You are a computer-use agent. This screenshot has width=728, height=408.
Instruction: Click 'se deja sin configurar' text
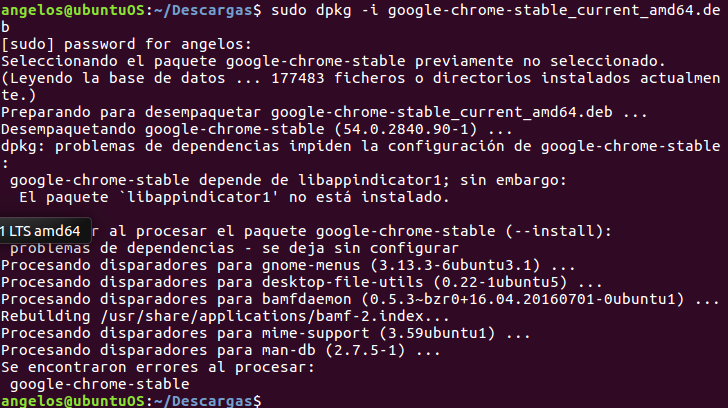[x=360, y=248]
